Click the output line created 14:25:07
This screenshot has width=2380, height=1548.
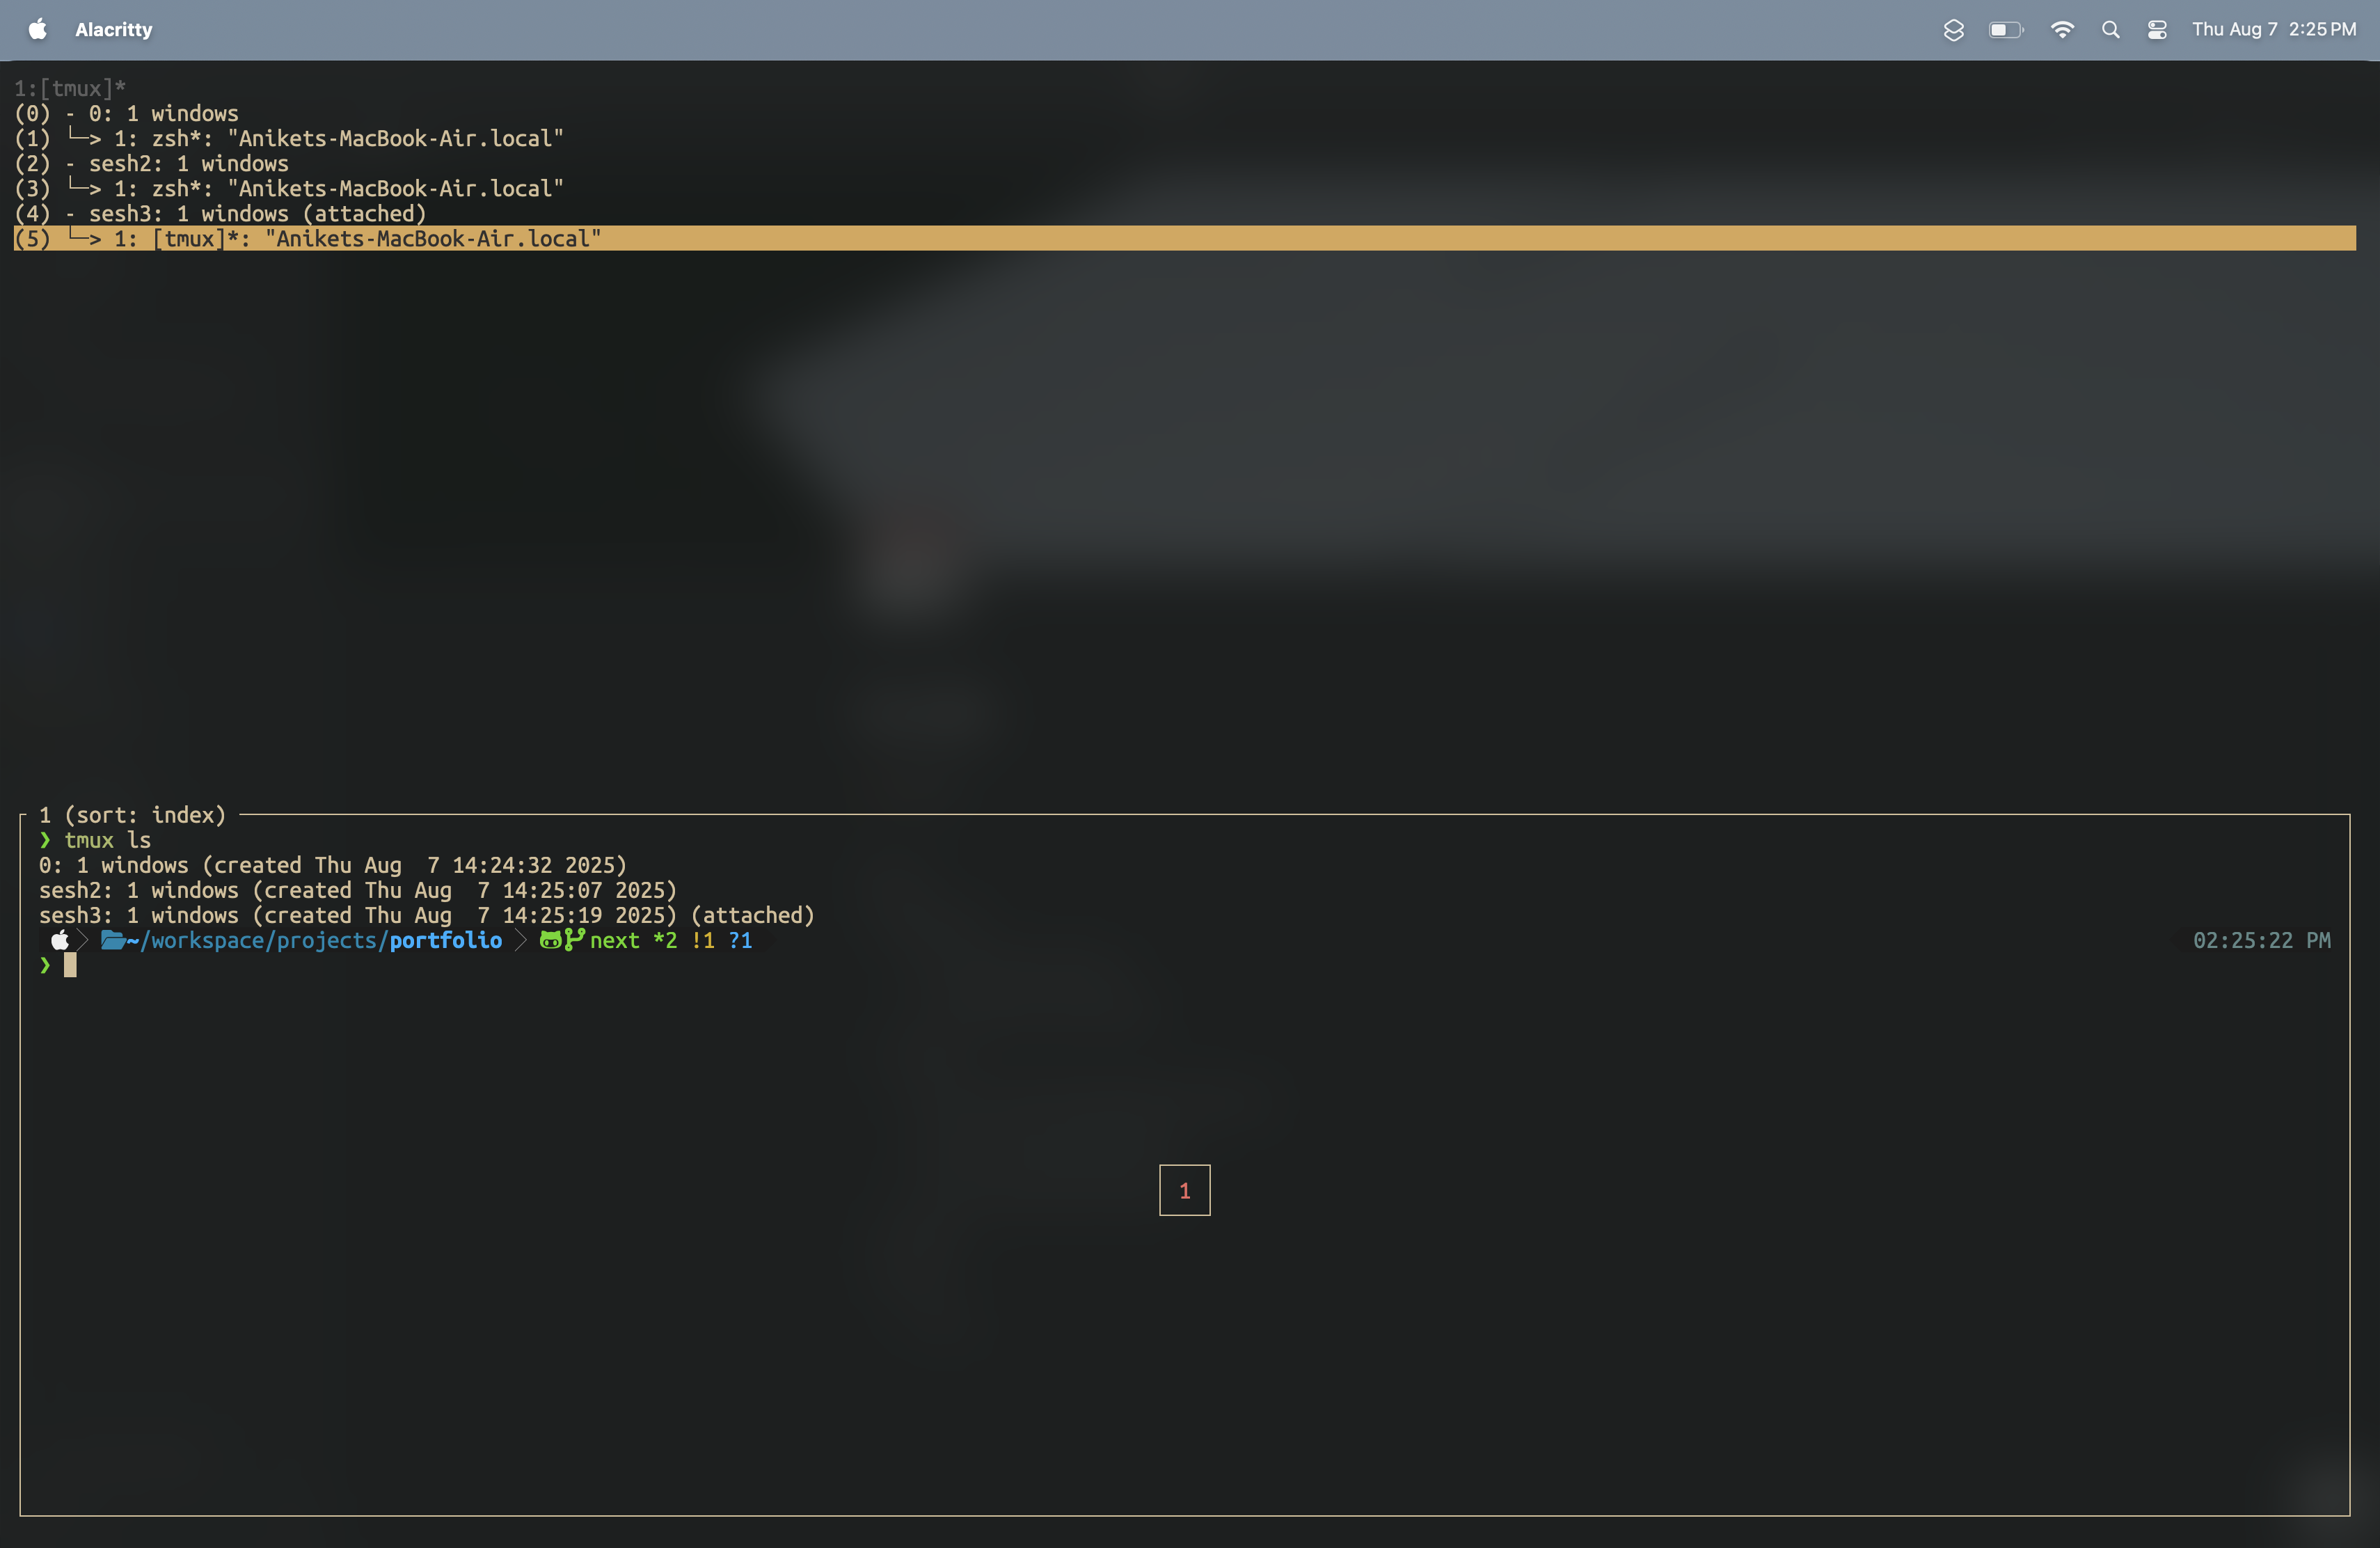point(358,890)
